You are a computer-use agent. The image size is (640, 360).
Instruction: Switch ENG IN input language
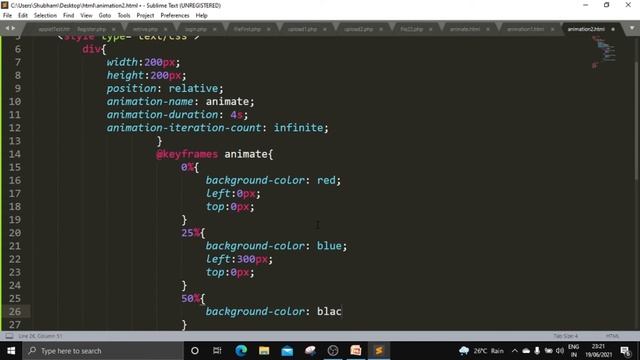pos(573,351)
